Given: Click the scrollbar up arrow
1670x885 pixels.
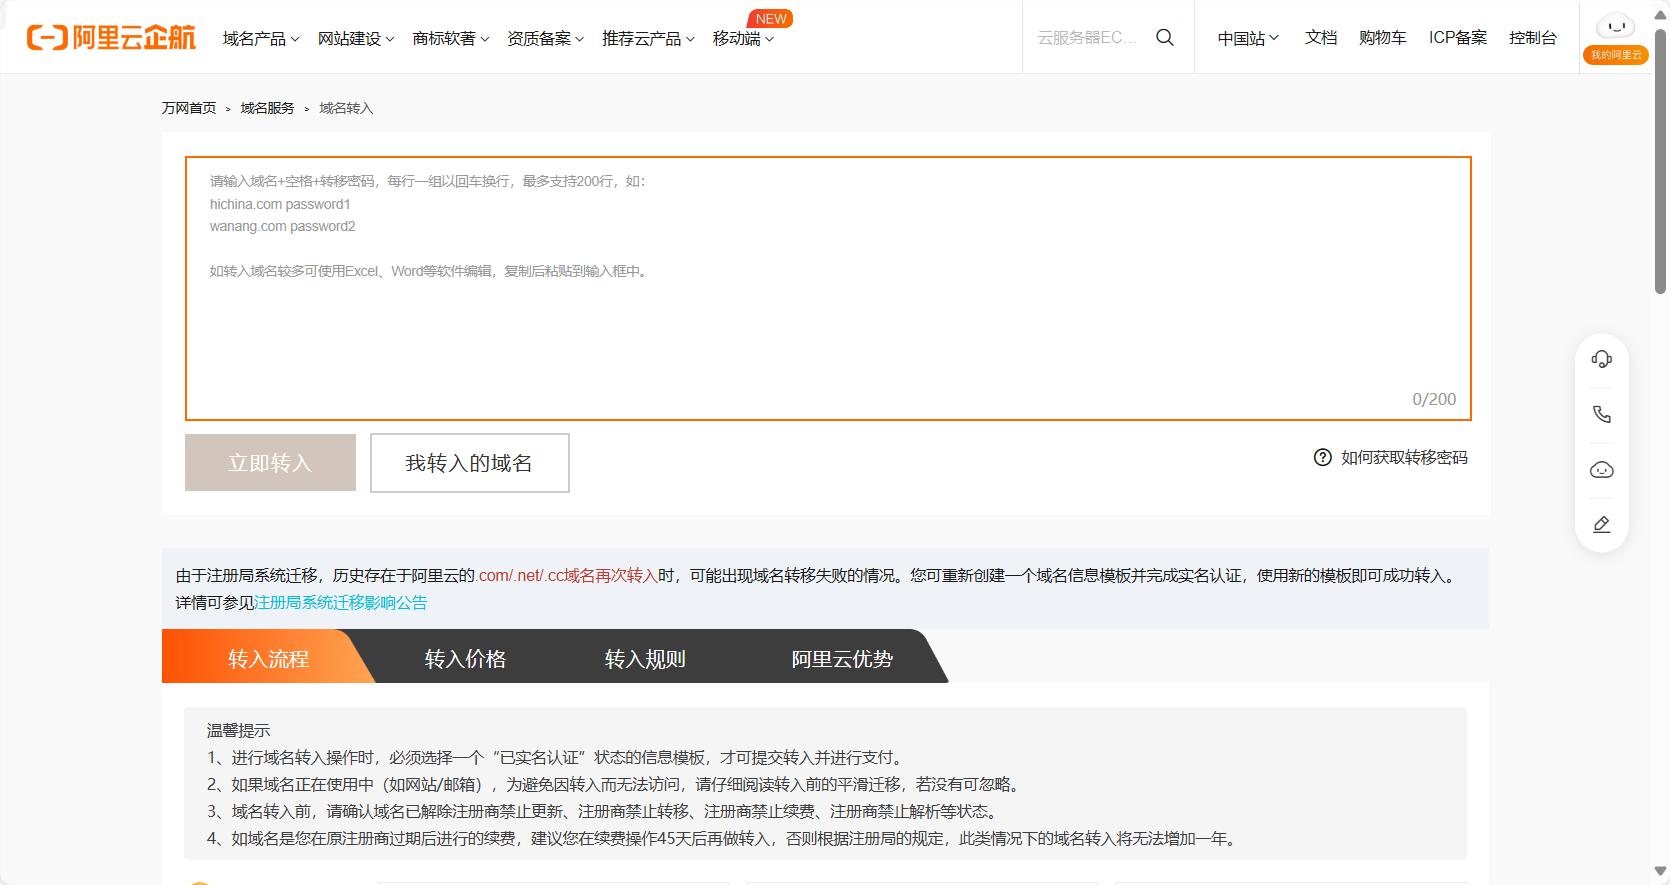Looking at the screenshot, I should click(x=1661, y=14).
